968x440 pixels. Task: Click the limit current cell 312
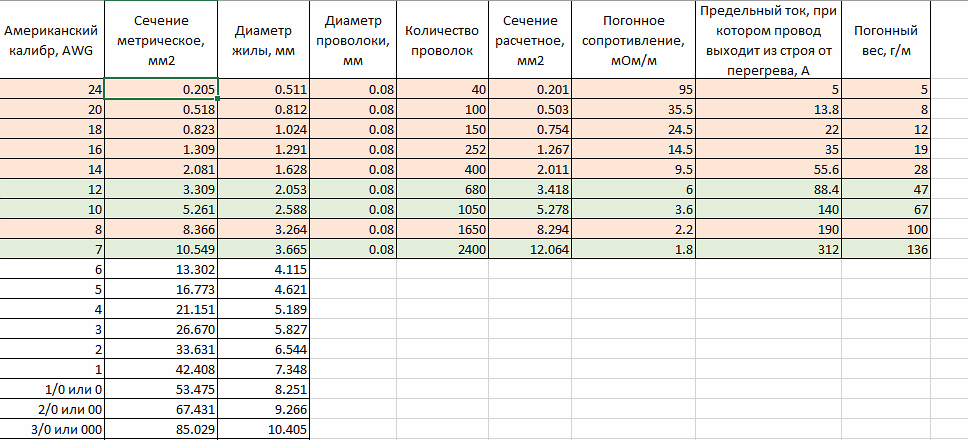click(x=769, y=249)
